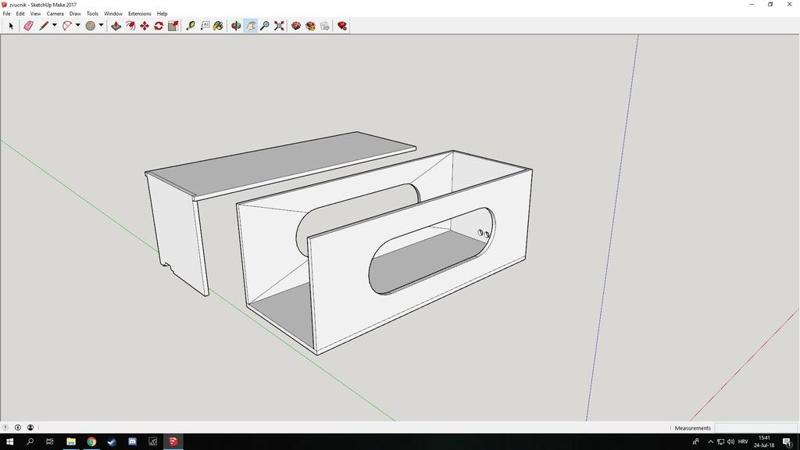
Task: Click the Send to LayOut icon
Action: tap(325, 26)
